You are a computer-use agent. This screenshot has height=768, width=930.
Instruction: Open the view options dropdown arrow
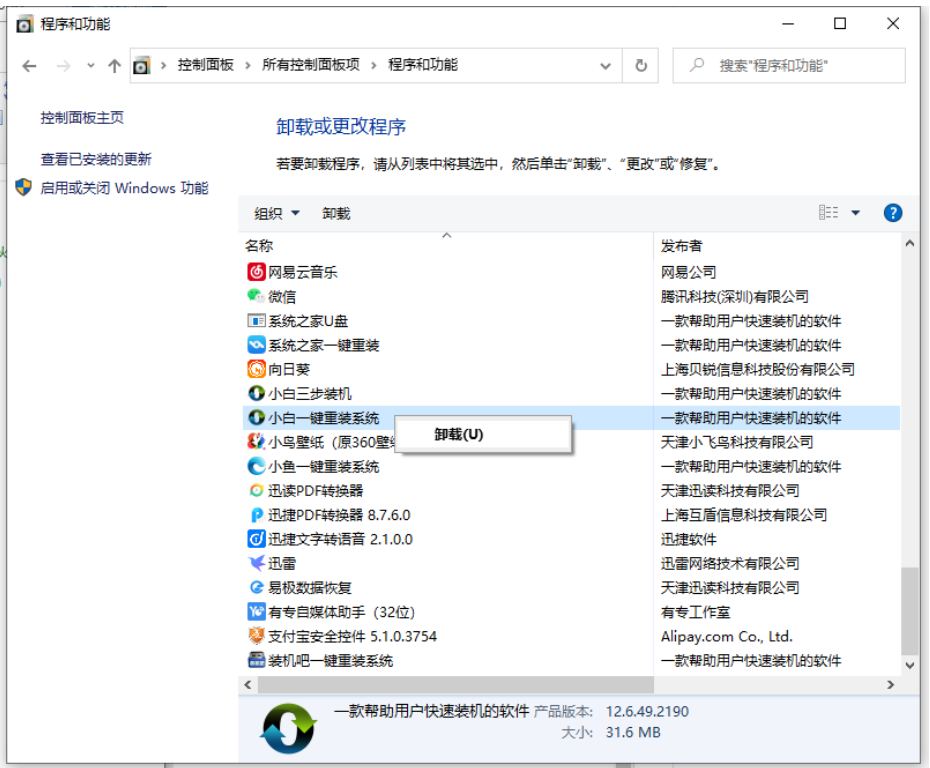(855, 212)
